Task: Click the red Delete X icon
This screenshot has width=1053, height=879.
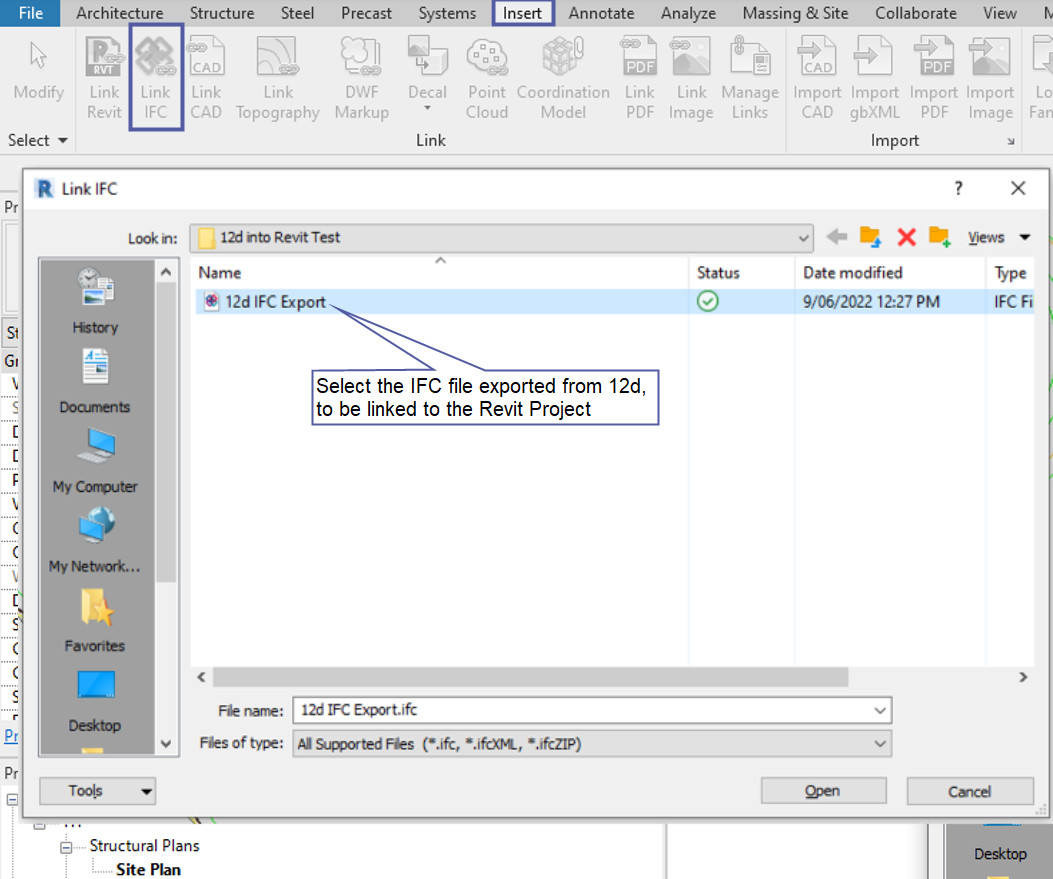Action: (907, 237)
